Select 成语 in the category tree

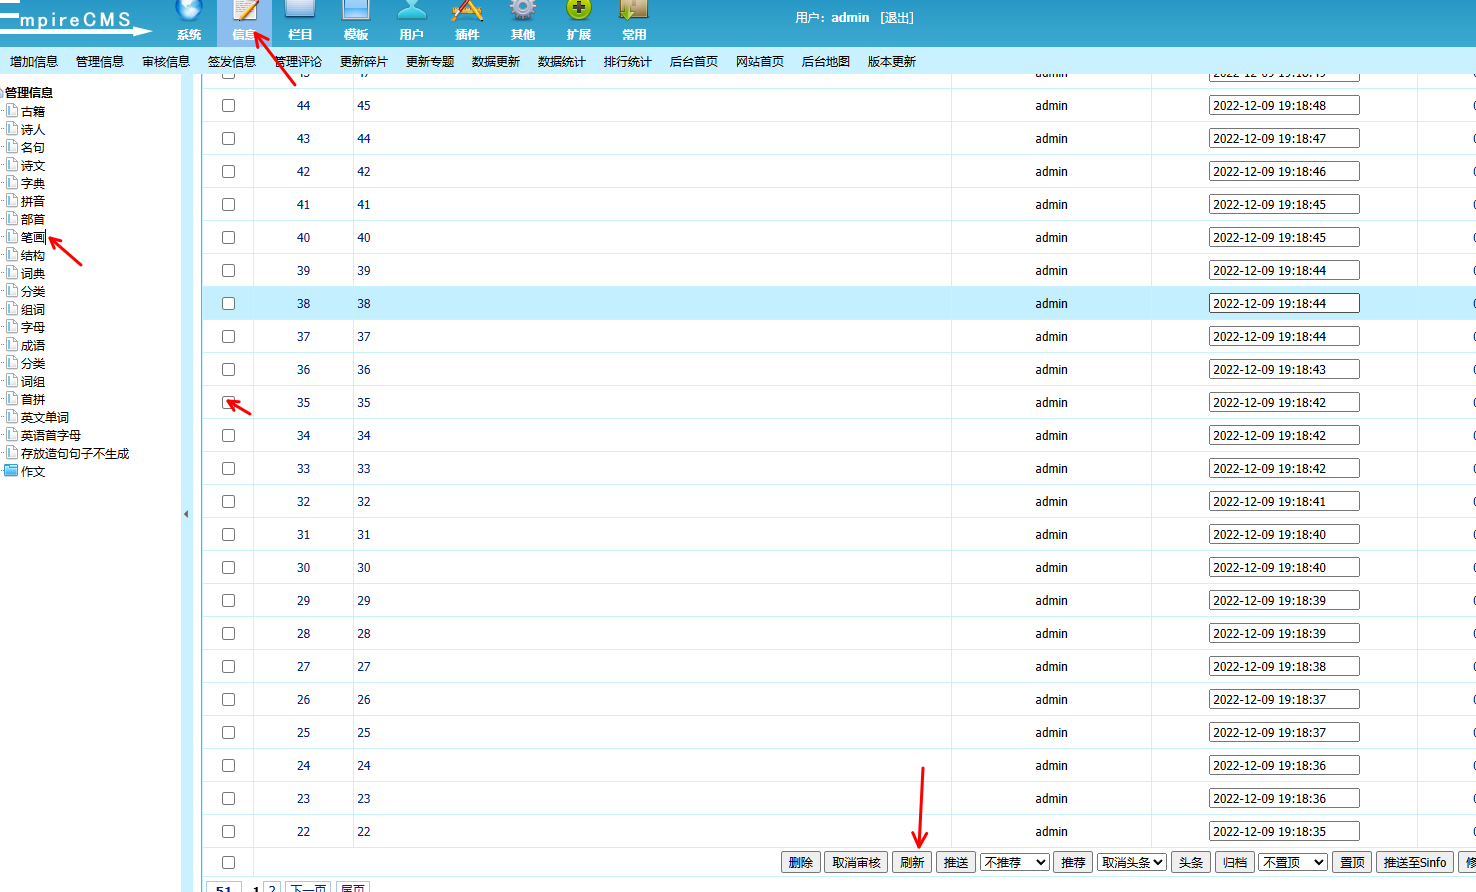click(33, 346)
